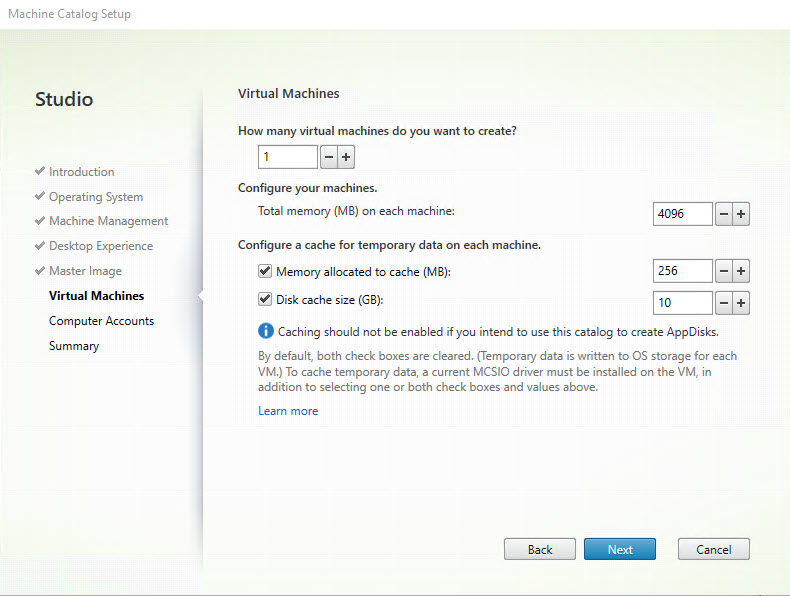Click the Next button
This screenshot has height=596, width=790.
[x=620, y=549]
